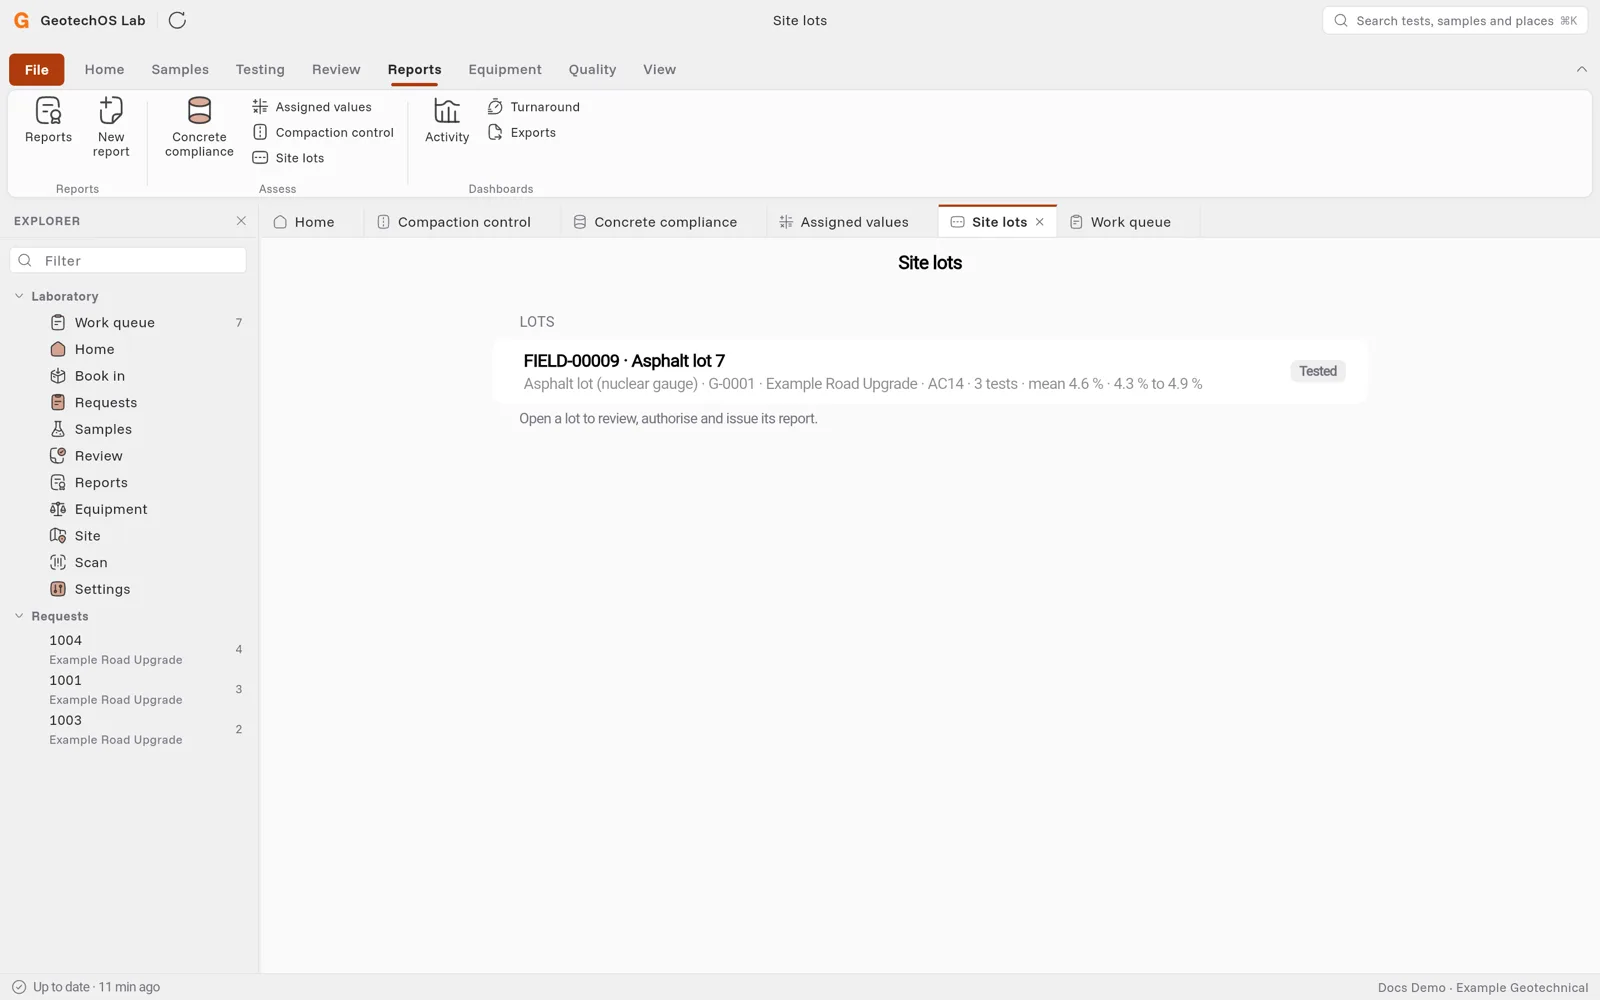
Task: Open the Exports dashboard
Action: click(521, 132)
